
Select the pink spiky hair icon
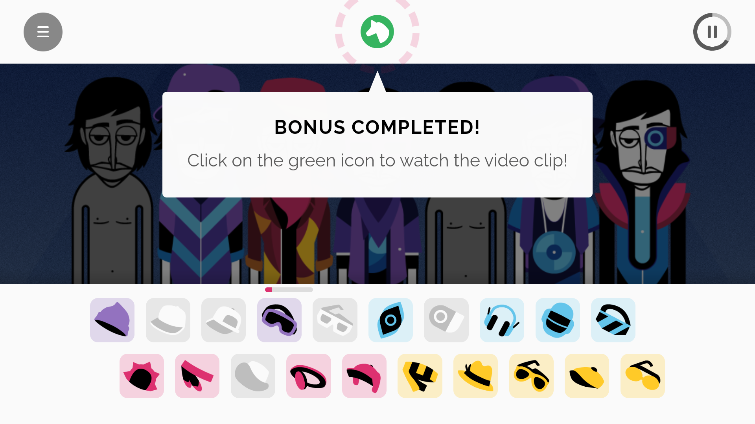[x=142, y=376]
